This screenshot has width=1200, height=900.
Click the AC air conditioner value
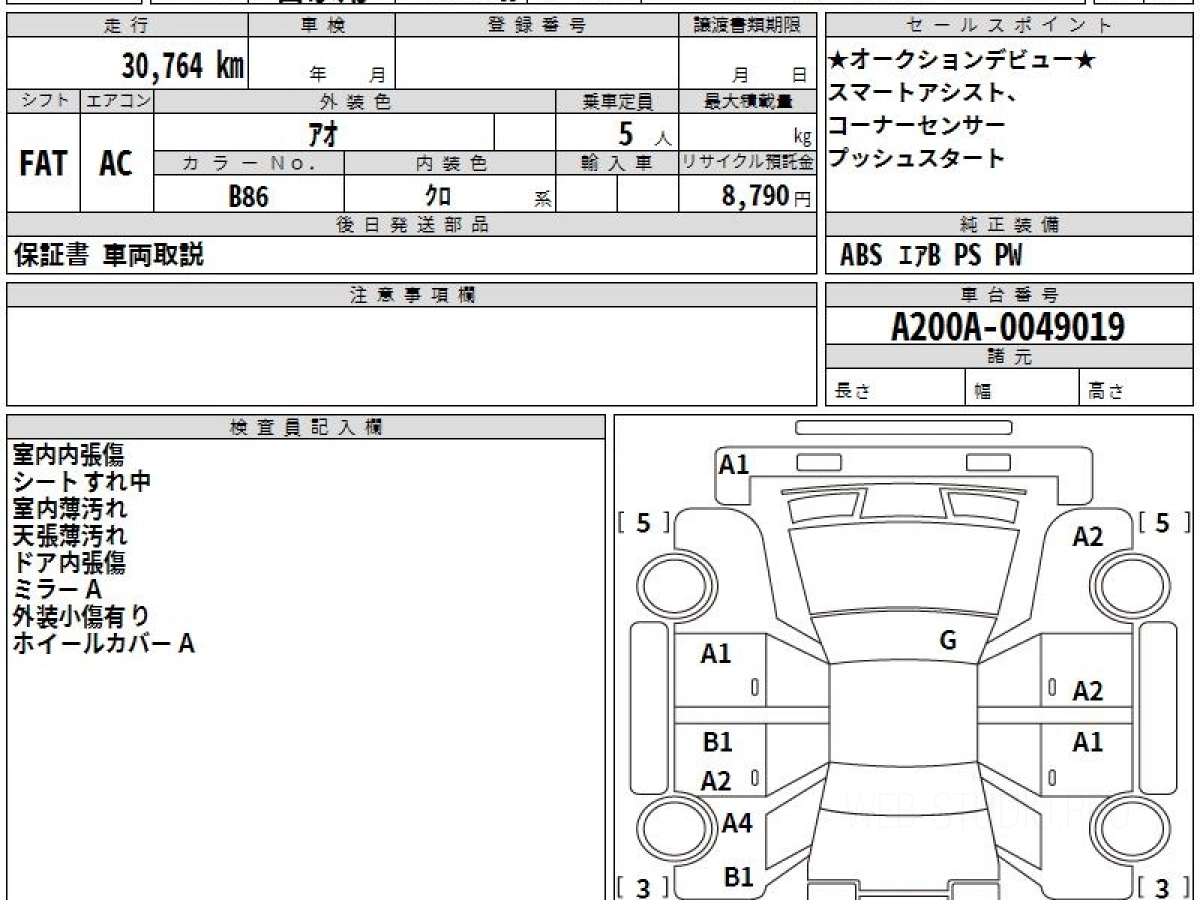click(117, 163)
